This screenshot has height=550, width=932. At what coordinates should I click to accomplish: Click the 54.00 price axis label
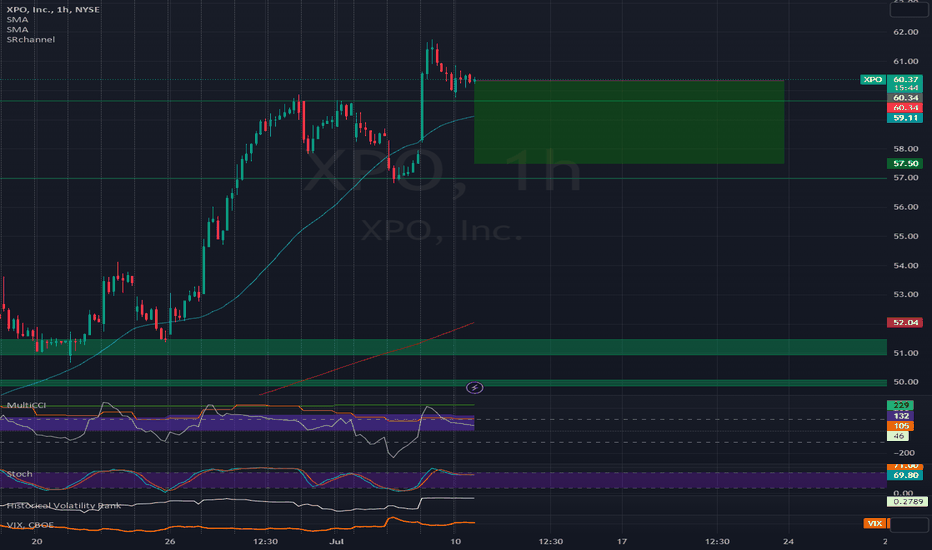[906, 265]
